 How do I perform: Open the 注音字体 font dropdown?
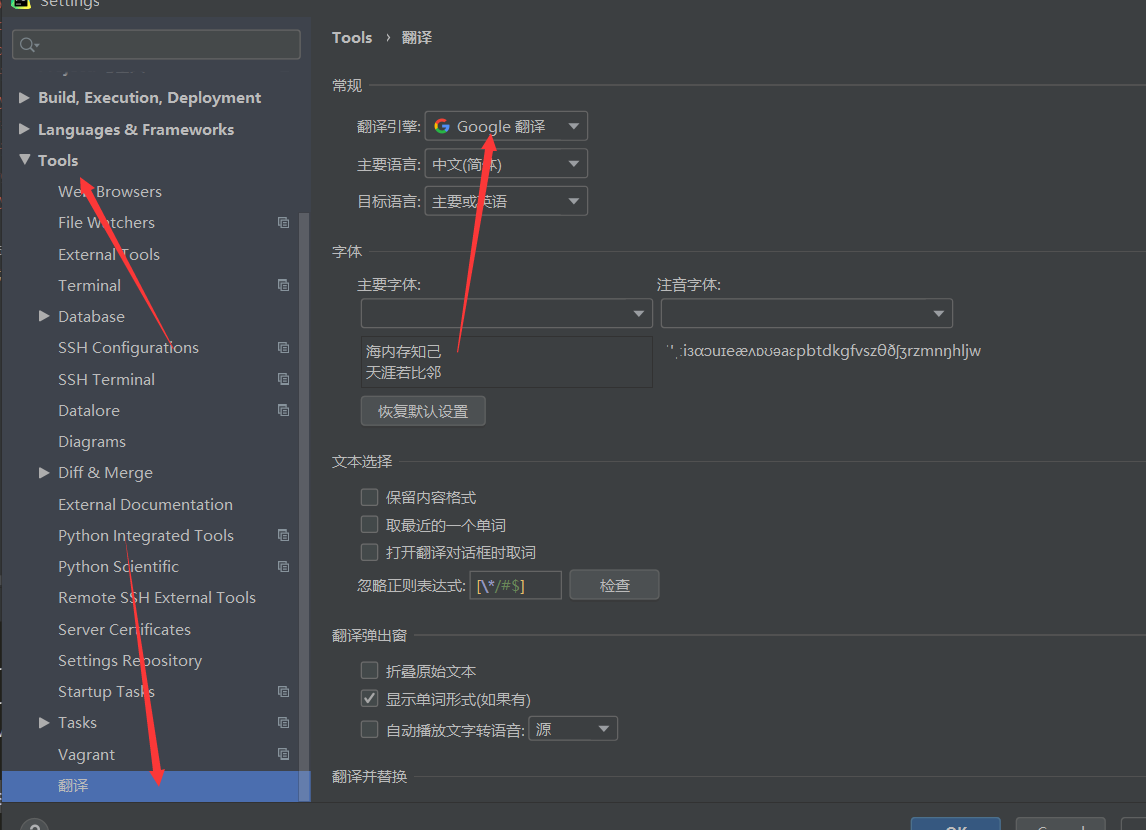click(x=806, y=313)
